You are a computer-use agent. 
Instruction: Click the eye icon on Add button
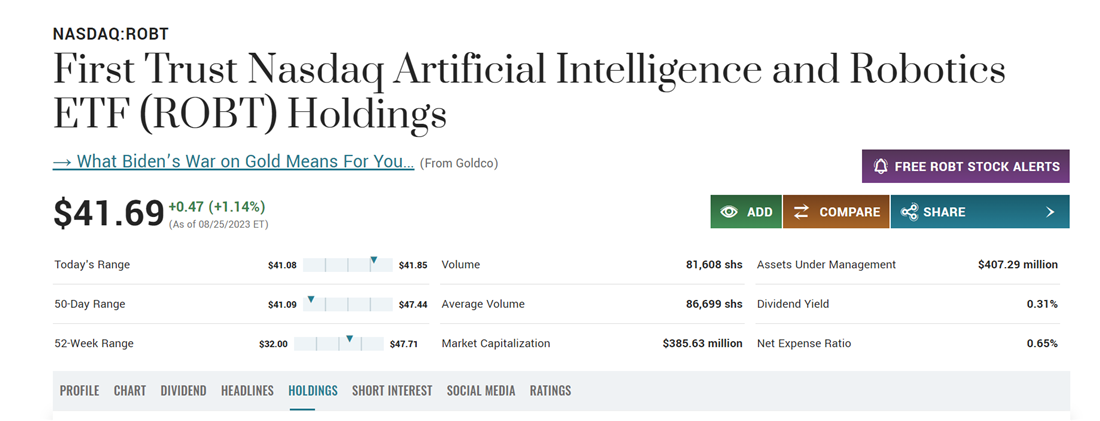click(x=729, y=212)
